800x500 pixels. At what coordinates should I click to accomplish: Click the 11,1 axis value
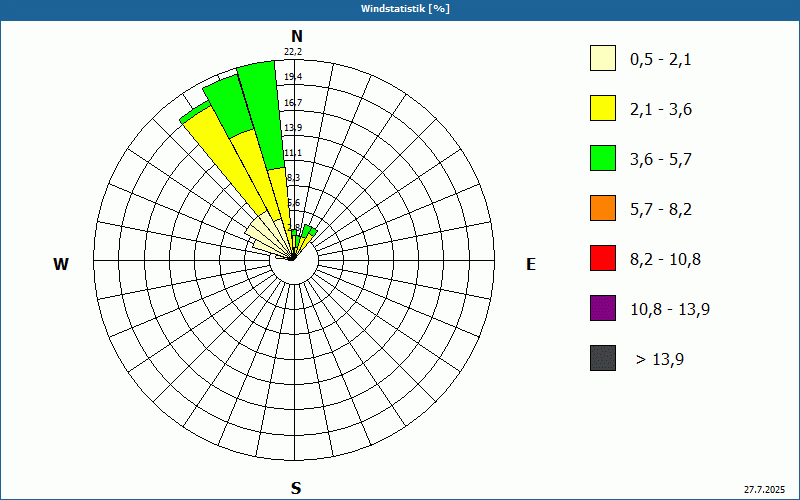293,153
